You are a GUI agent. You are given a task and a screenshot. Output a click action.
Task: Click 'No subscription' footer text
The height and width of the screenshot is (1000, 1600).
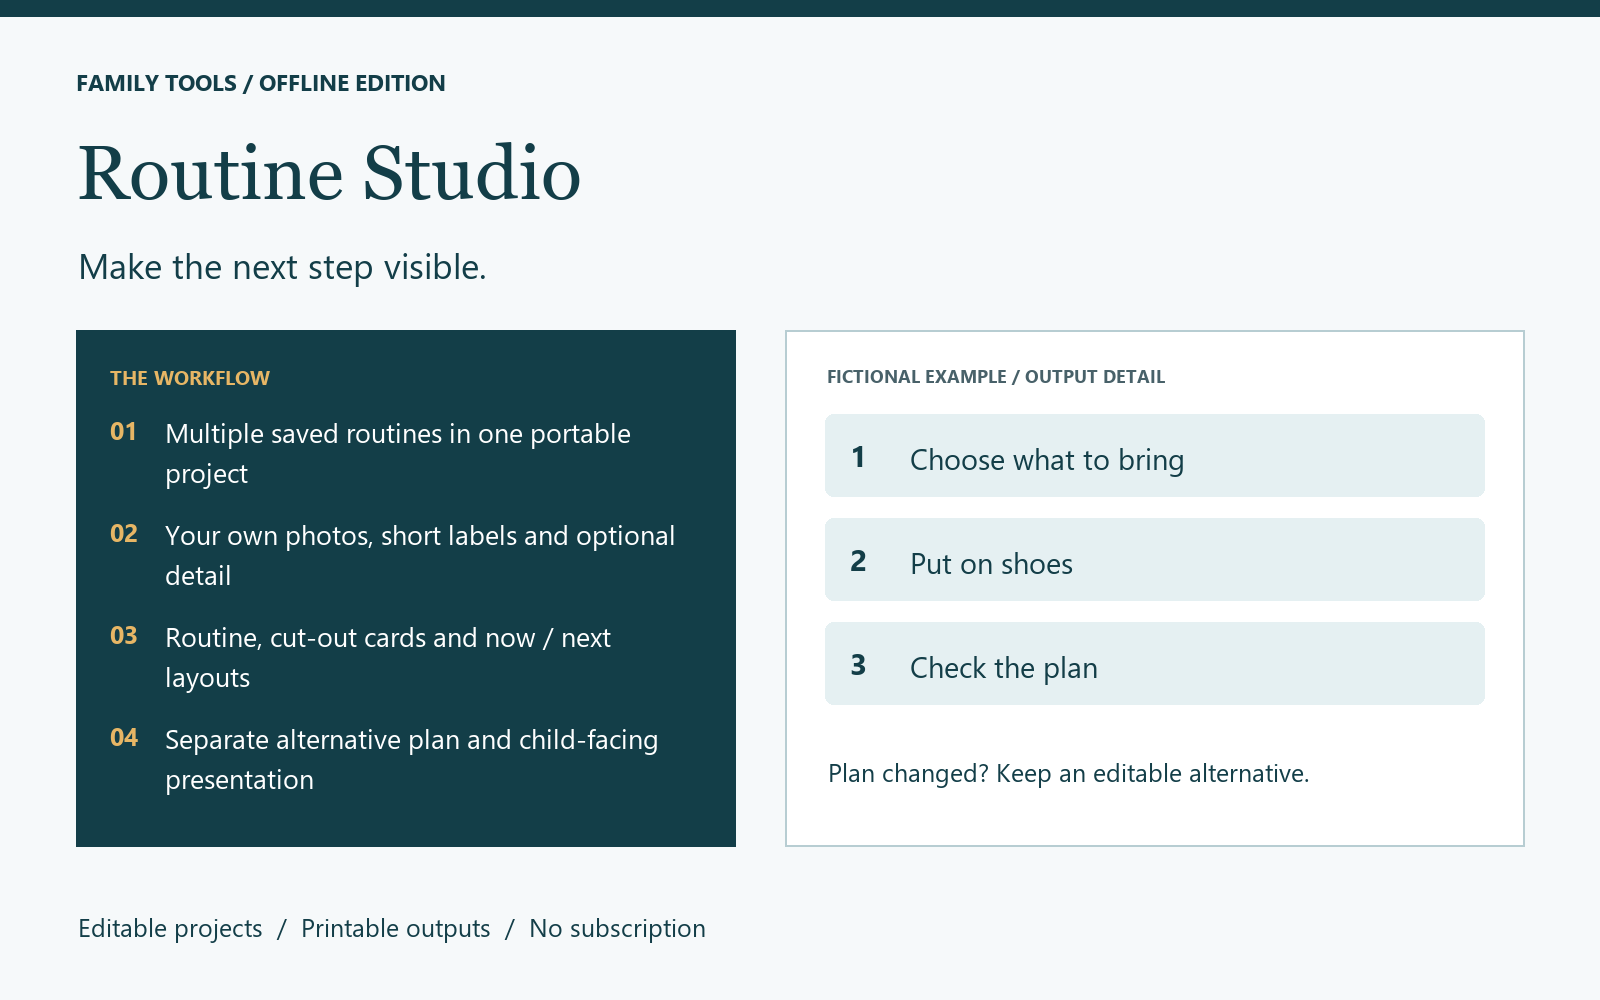coord(617,929)
